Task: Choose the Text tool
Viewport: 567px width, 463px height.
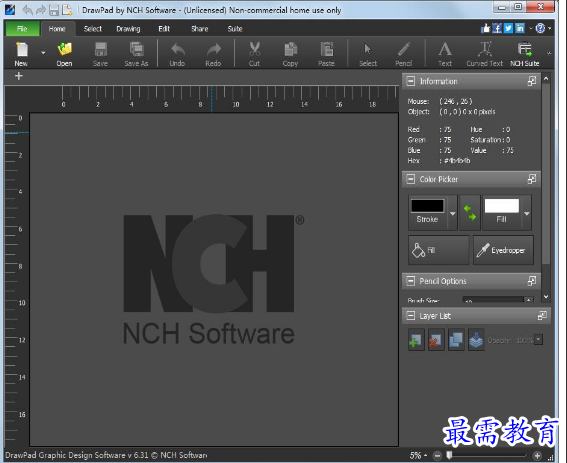Action: [x=445, y=54]
